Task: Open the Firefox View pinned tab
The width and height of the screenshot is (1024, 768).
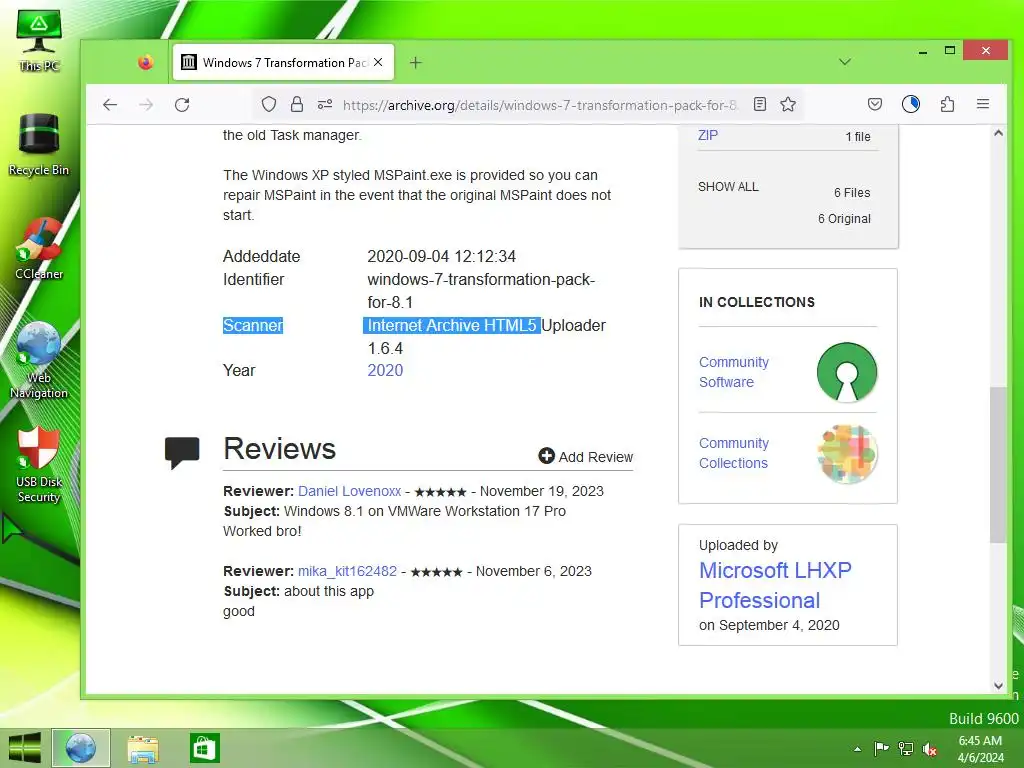Action: pyautogui.click(x=146, y=63)
